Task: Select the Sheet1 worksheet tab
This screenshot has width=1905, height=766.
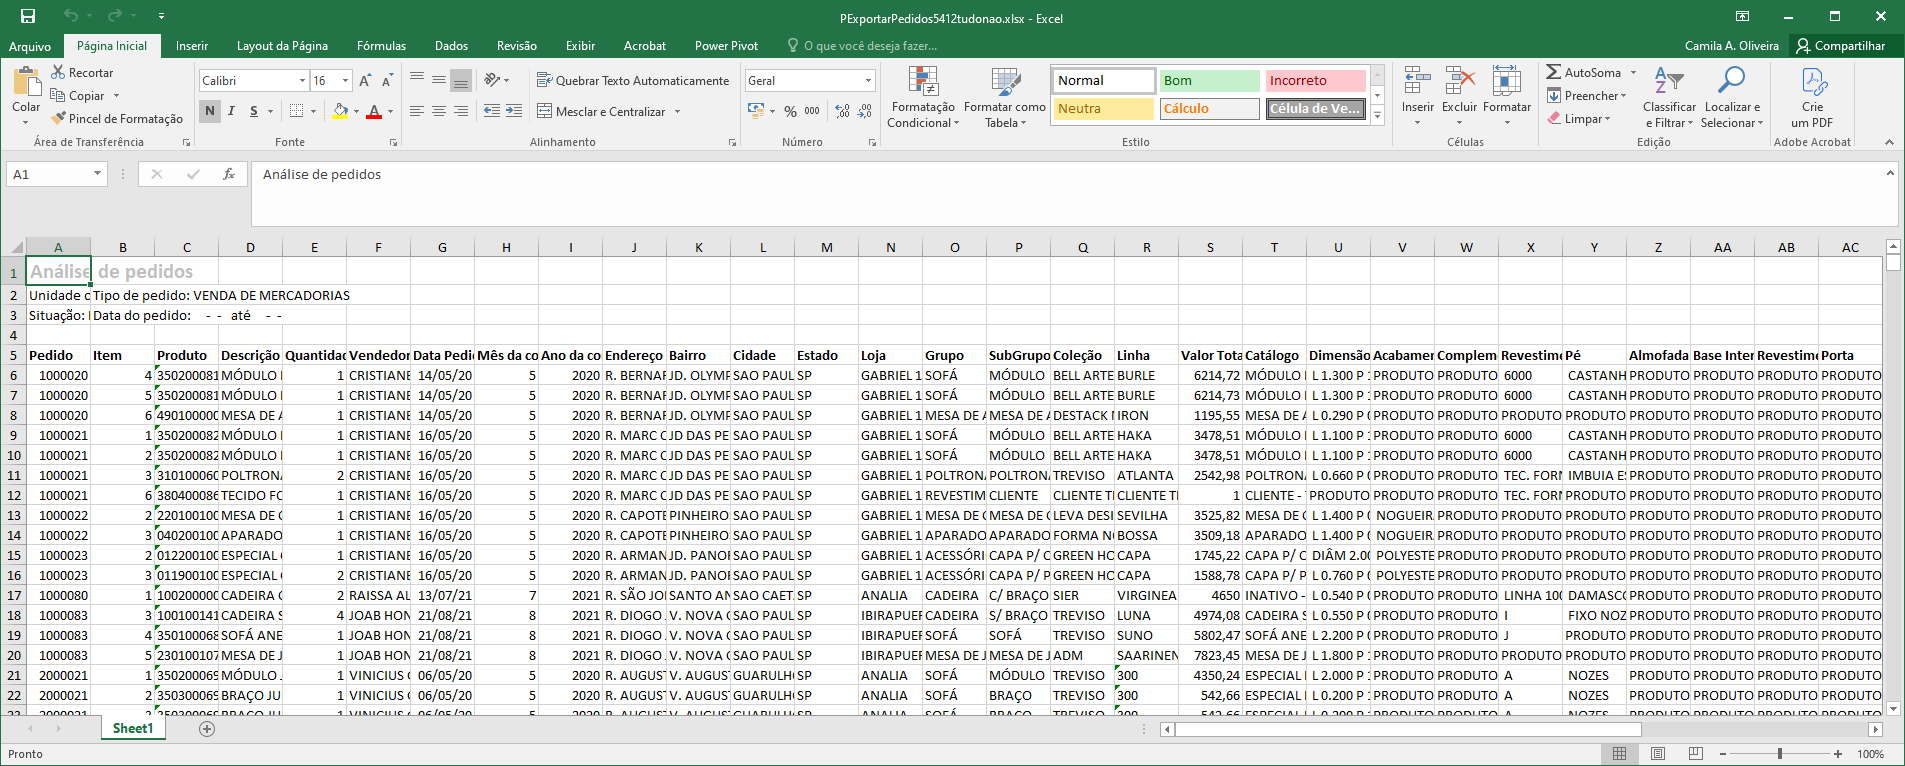Action: pyautogui.click(x=133, y=729)
